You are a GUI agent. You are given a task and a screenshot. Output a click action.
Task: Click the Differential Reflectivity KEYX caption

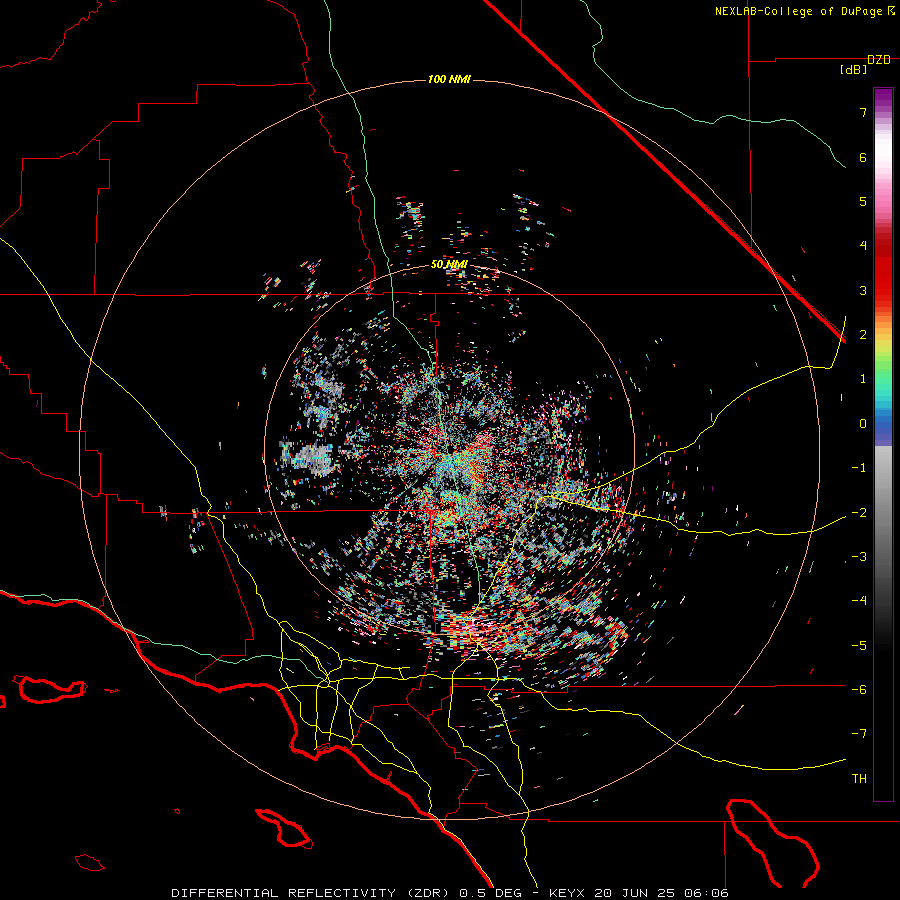coord(450,893)
